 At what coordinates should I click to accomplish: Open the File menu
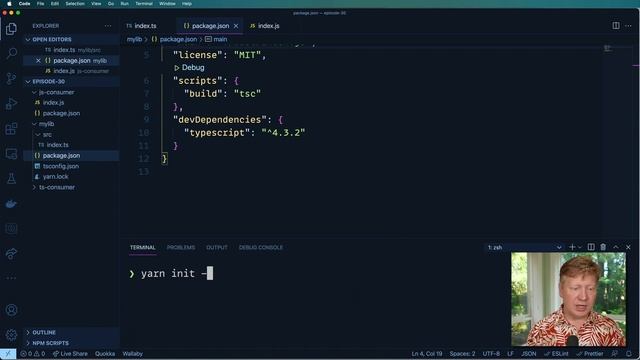40,4
